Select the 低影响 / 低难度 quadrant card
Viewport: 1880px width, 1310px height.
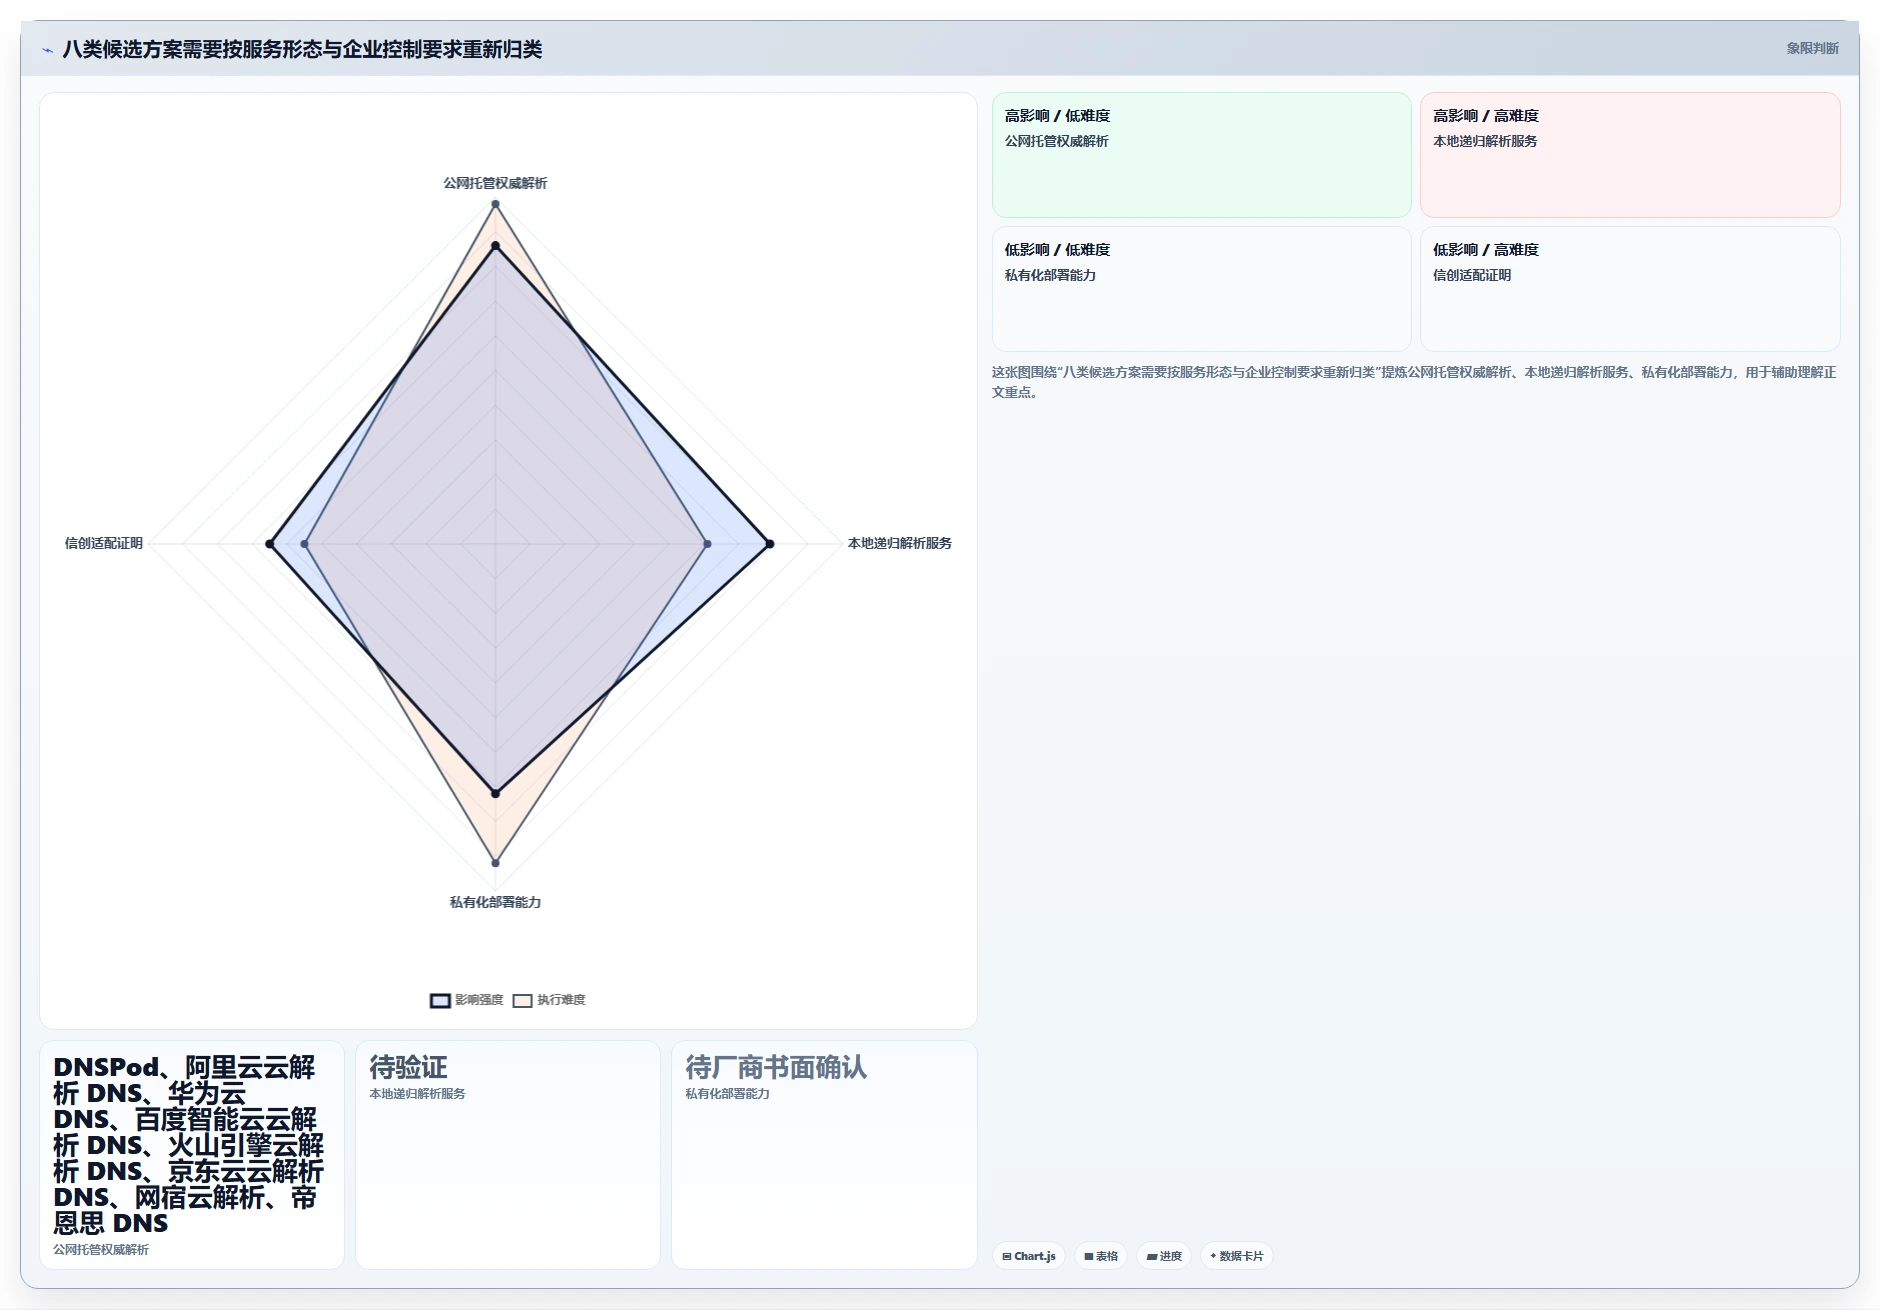(1201, 289)
